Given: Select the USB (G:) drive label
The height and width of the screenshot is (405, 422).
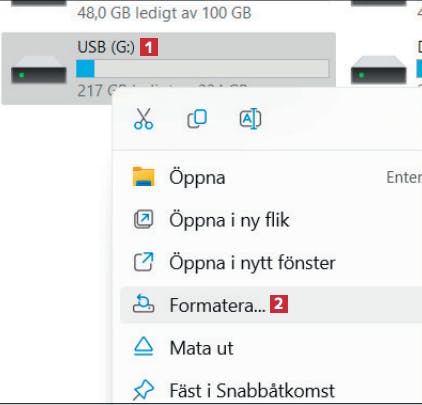Looking at the screenshot, I should click(106, 47).
